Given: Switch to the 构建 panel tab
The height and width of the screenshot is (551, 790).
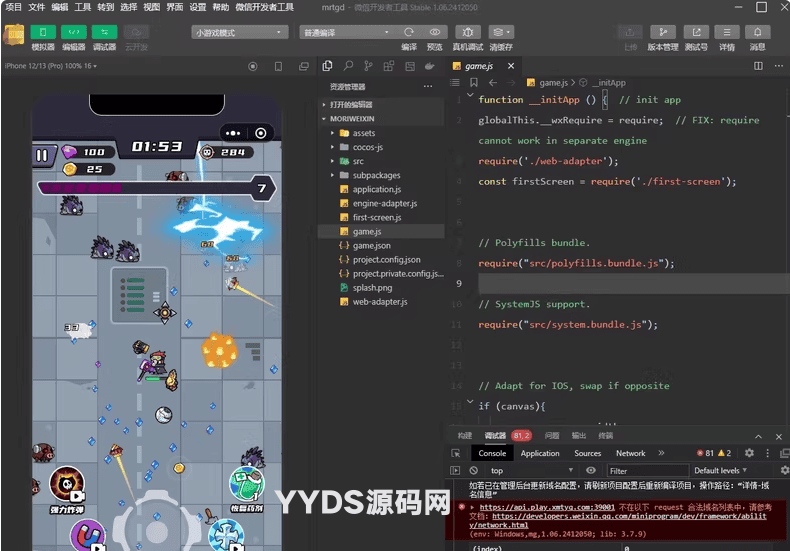Looking at the screenshot, I should pyautogui.click(x=465, y=436).
